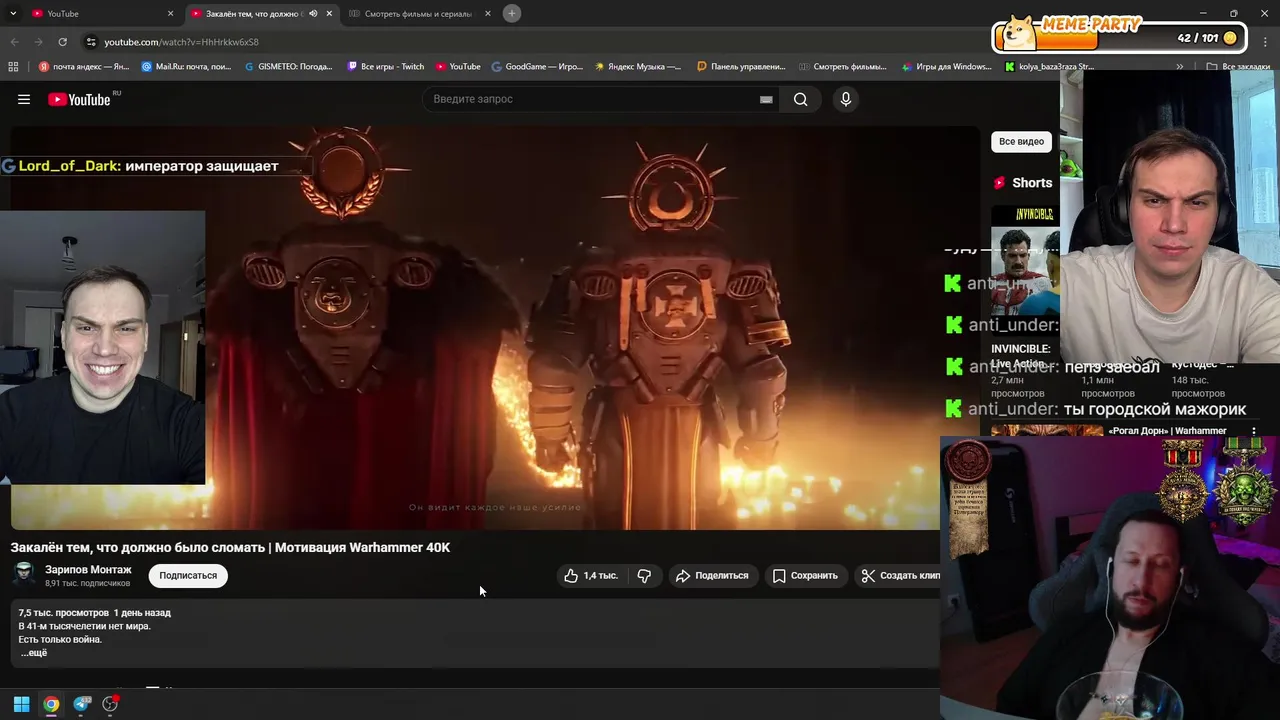The height and width of the screenshot is (720, 1280).
Task: Go to the YouTube home logo
Action: (79, 99)
